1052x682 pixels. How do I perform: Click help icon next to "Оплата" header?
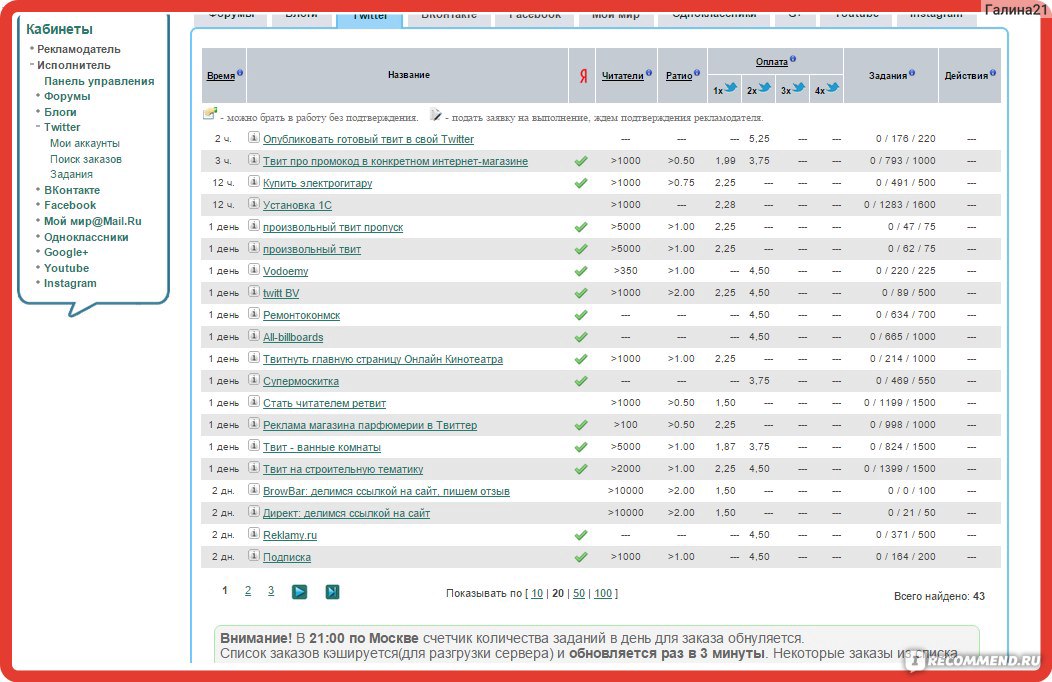click(793, 59)
